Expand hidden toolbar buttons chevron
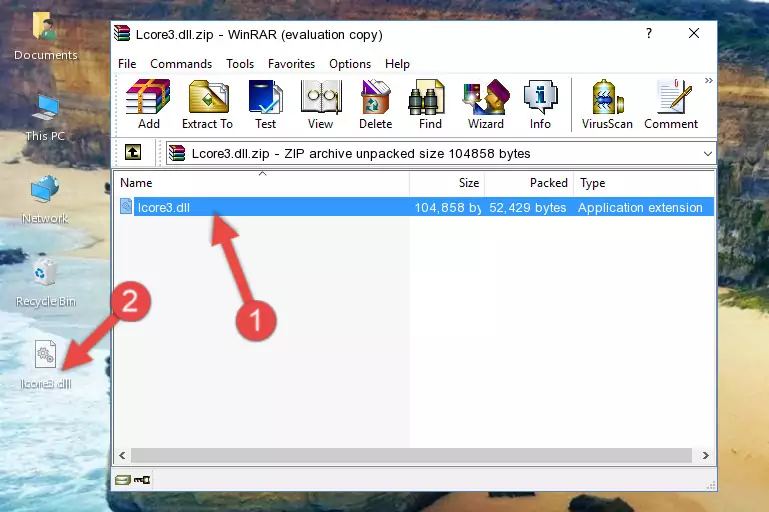 click(708, 80)
